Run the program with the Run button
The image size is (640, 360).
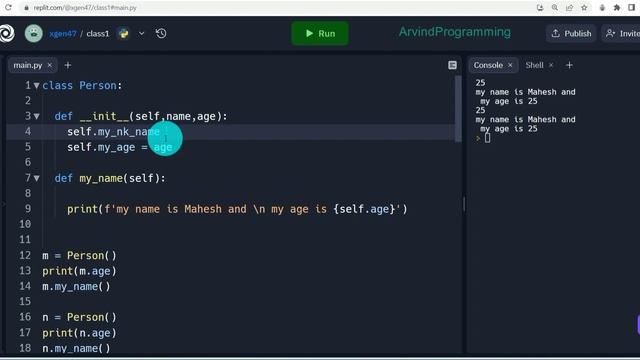tap(320, 33)
